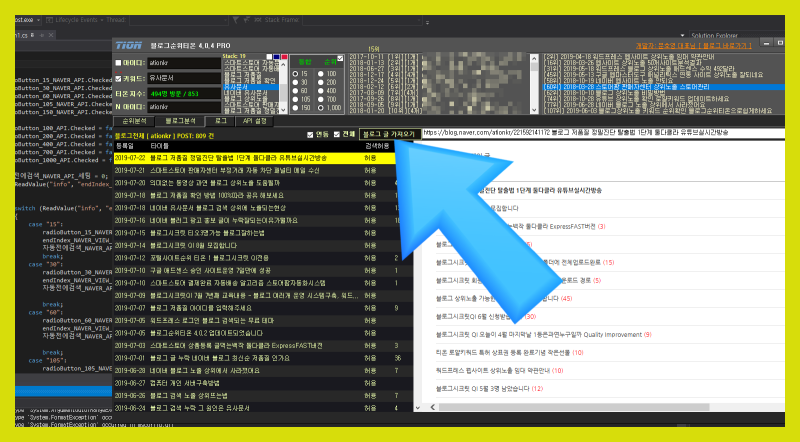Screen dimensions: 800x442
Task: Select the 2017-10-11 [1위] date entry
Action: 386,57
